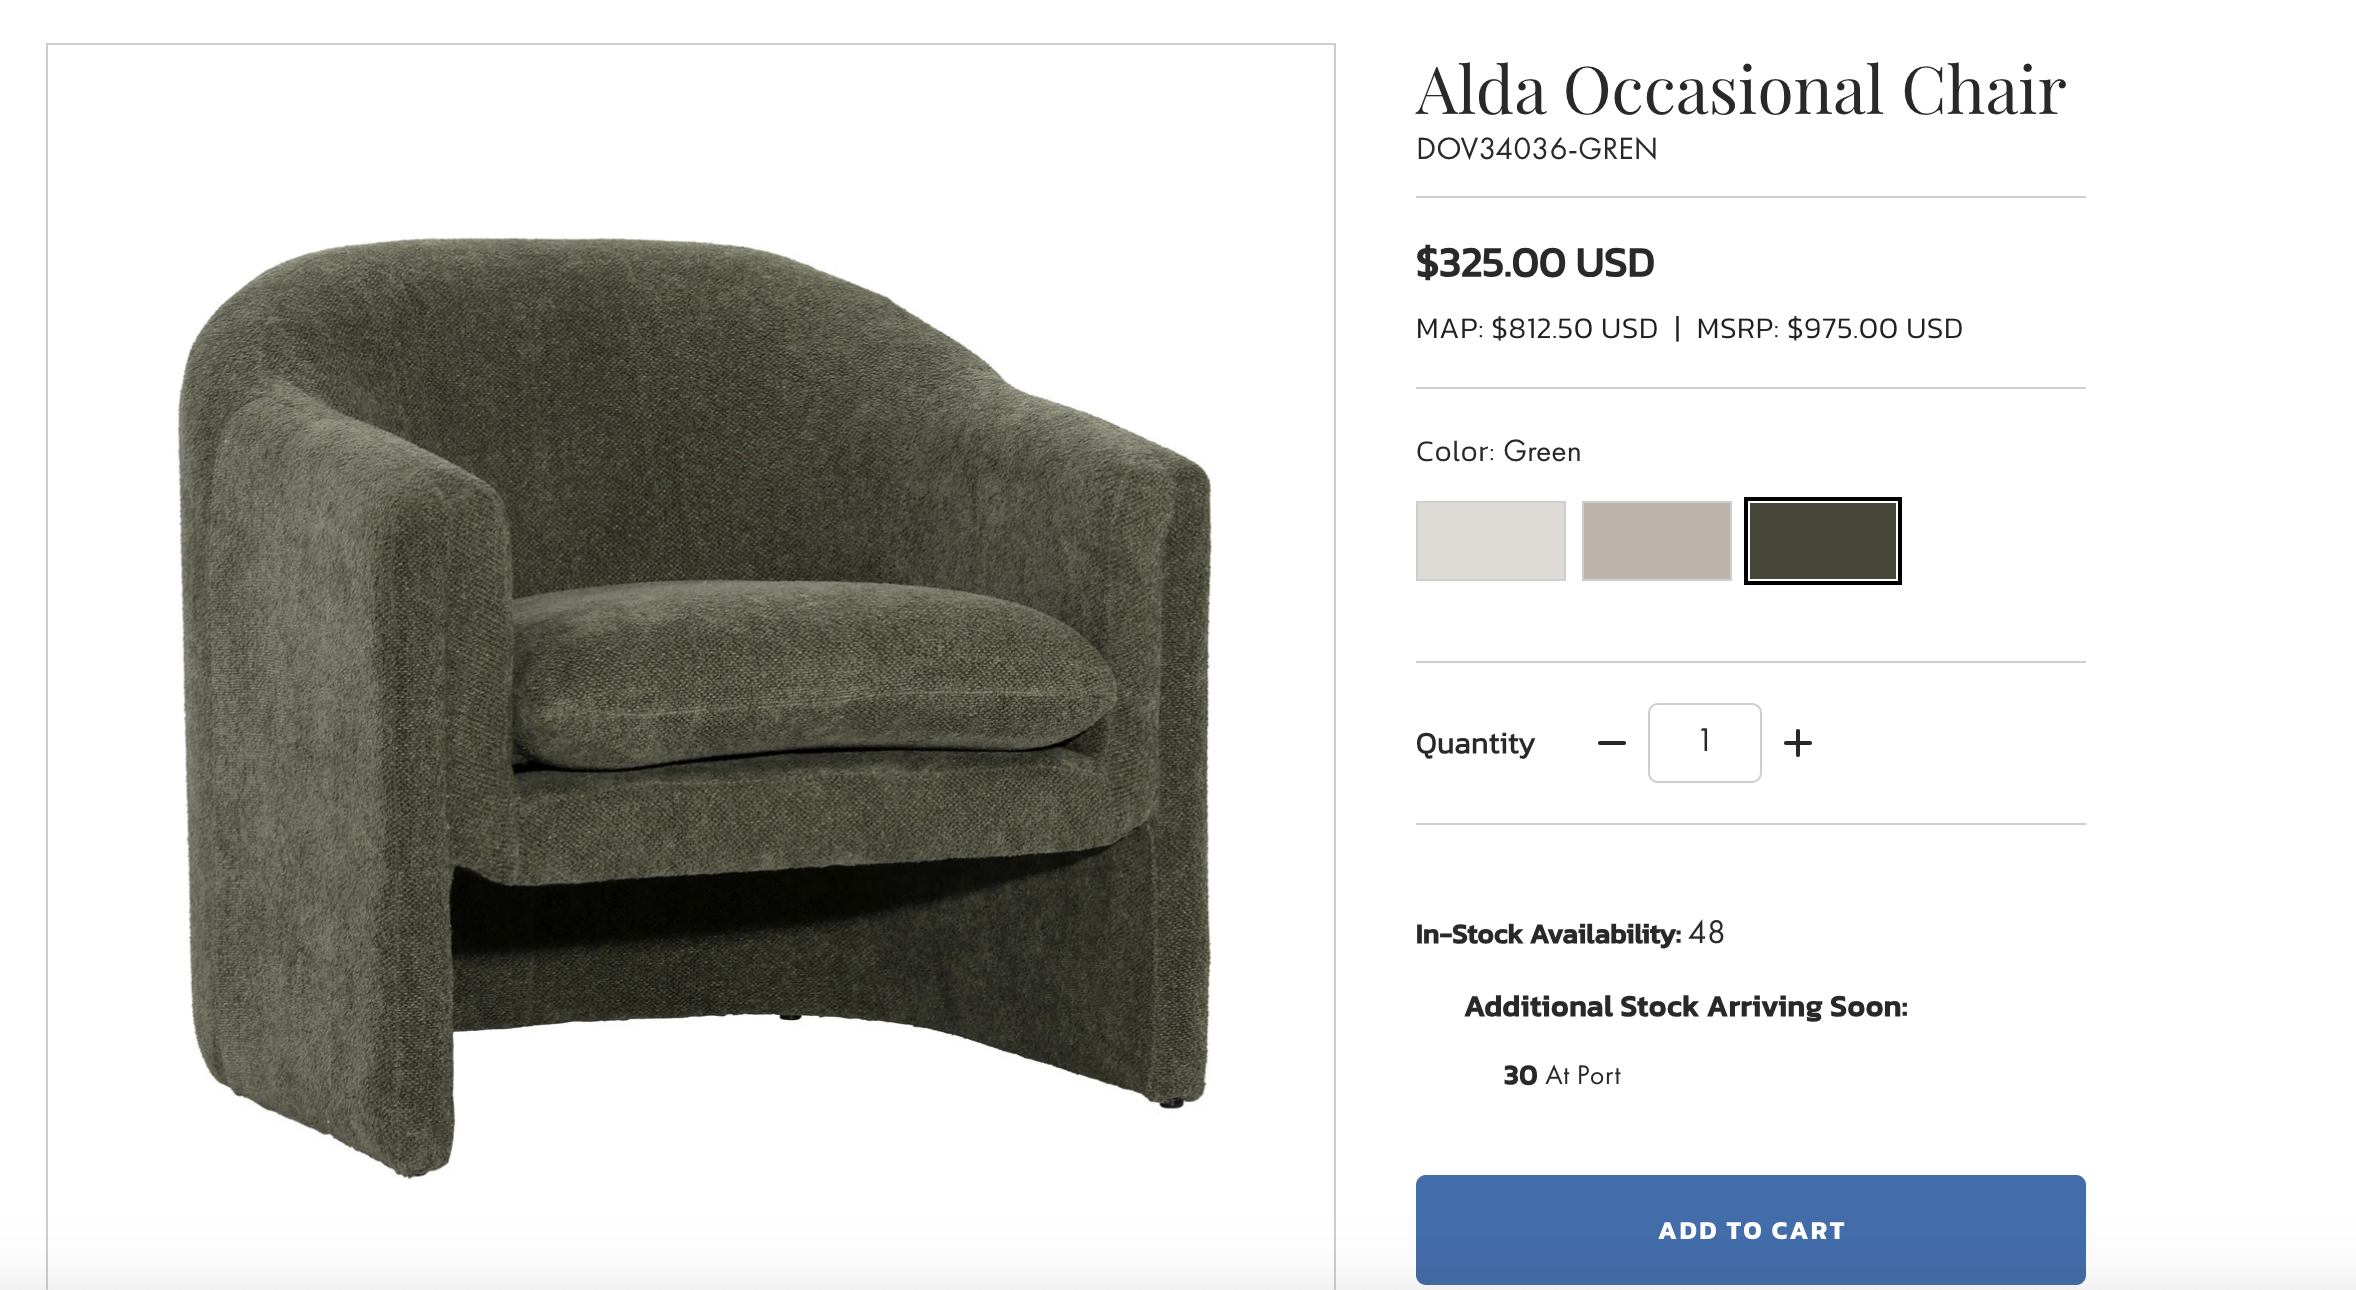Pick the dark green color swatch

point(1822,541)
